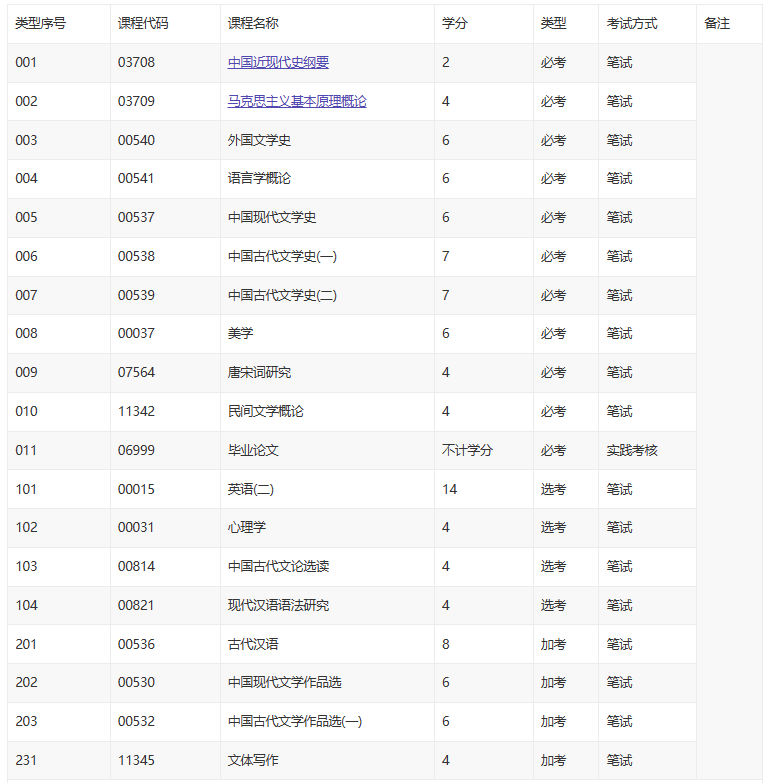Viewport: 768px width, 783px height.
Task: Select course code 00536
Action: 136,644
